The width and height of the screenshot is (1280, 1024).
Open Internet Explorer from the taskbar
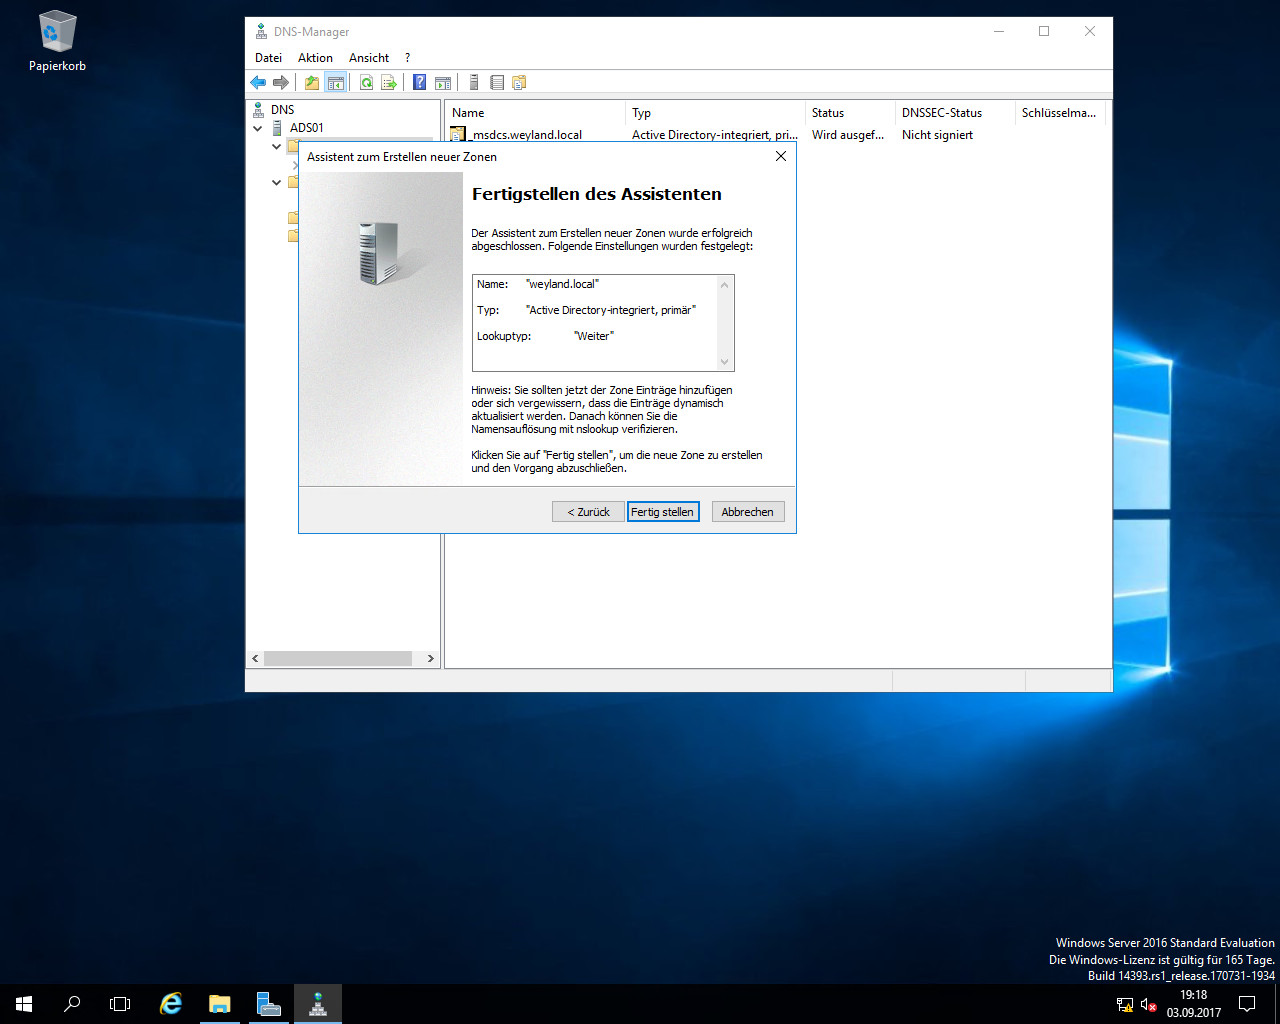point(171,1004)
